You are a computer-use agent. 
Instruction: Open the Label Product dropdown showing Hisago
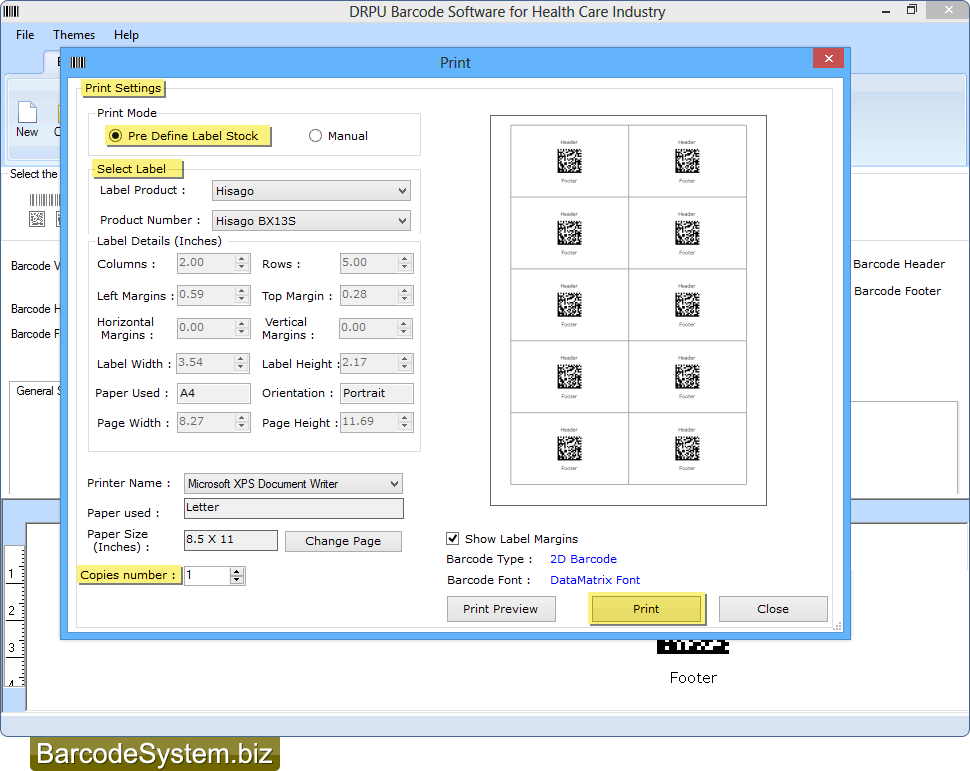(311, 191)
